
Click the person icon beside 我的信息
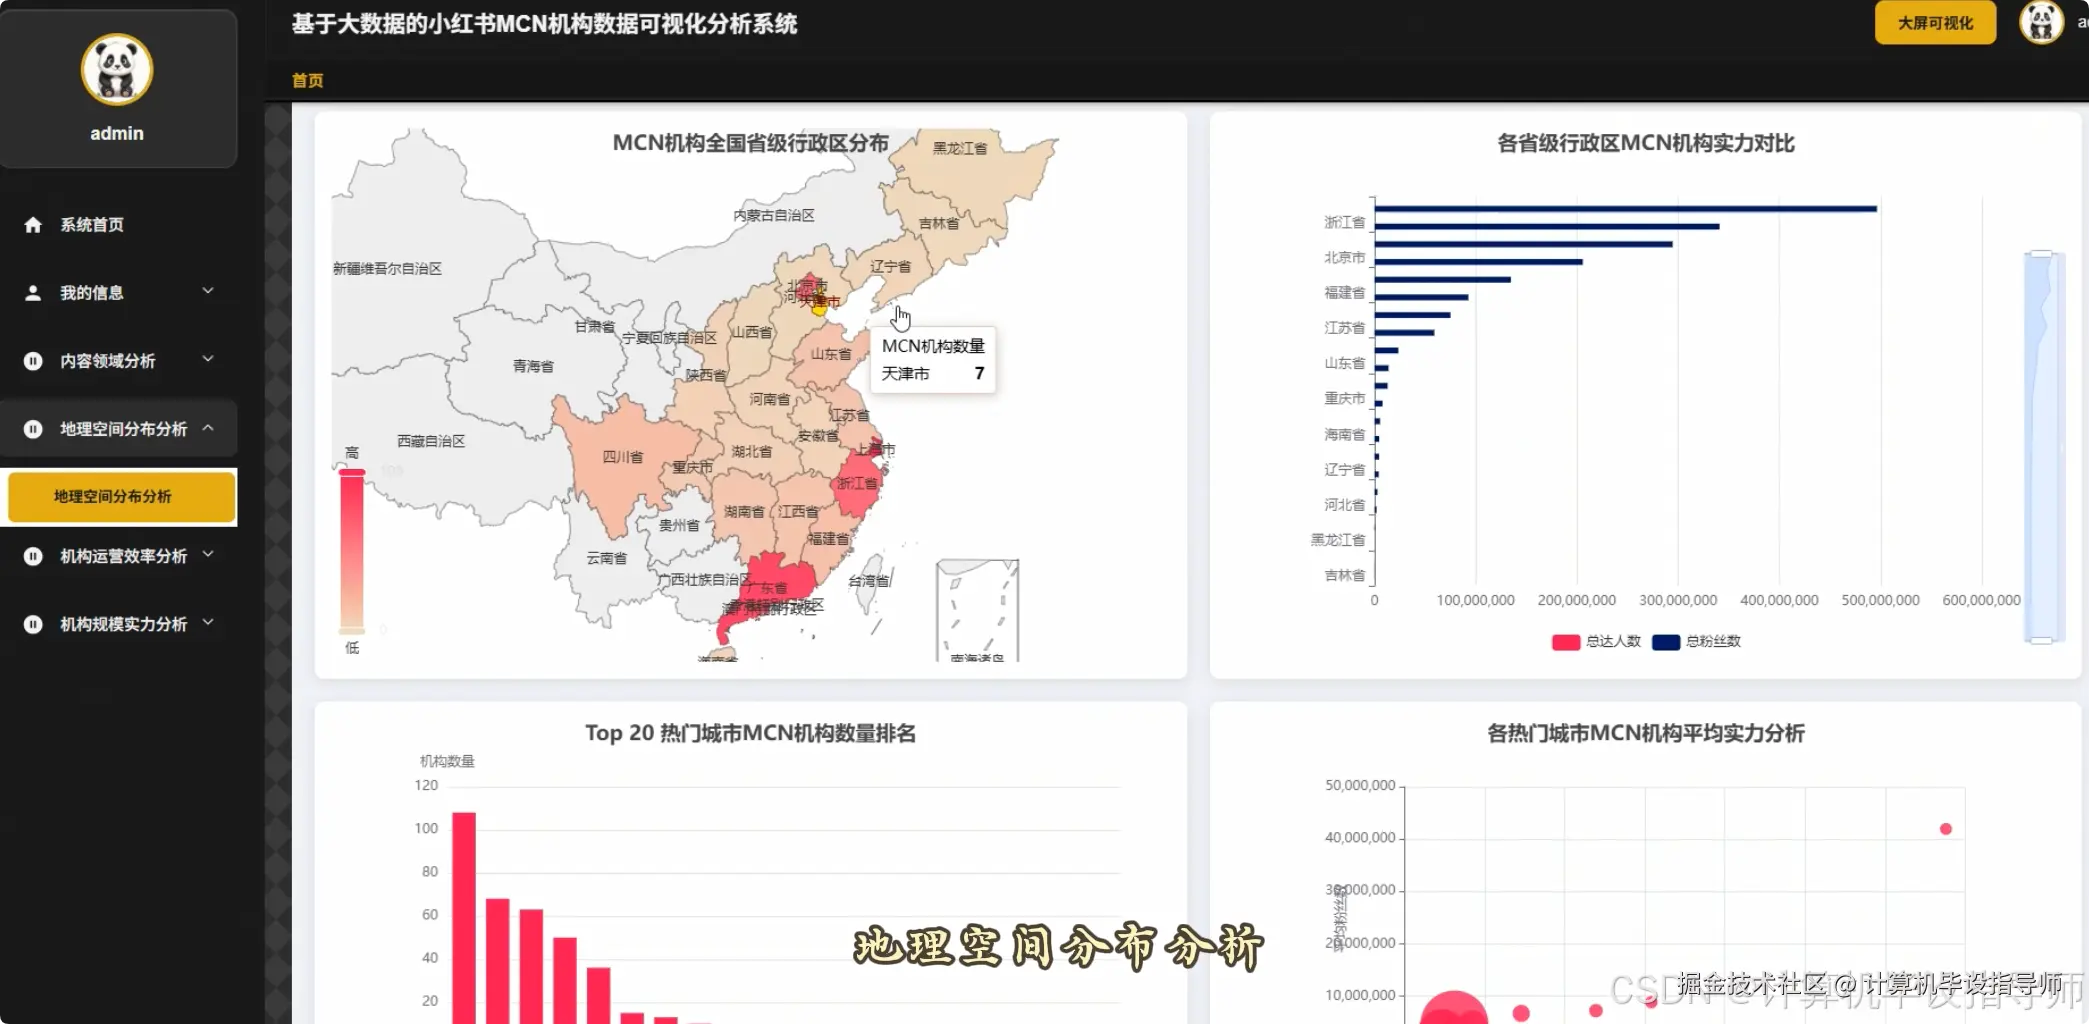point(33,293)
